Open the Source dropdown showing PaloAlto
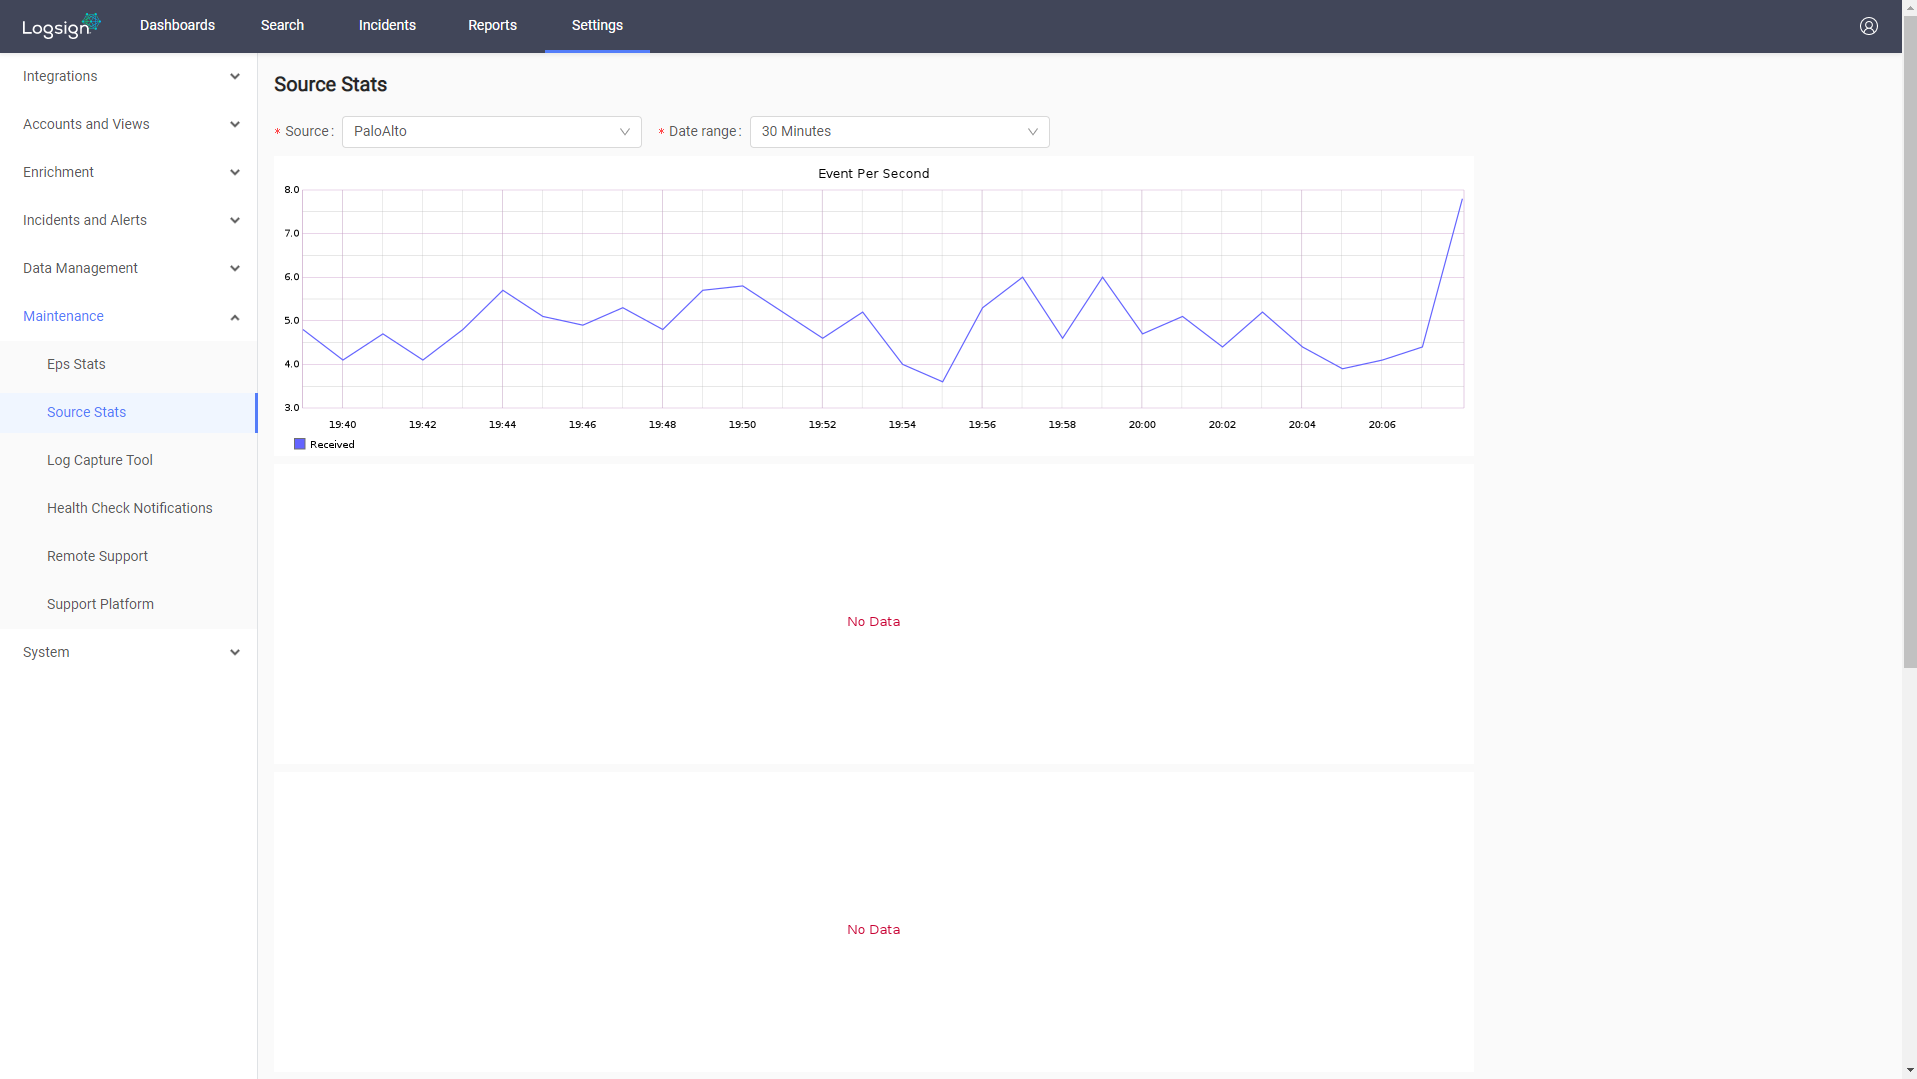 pos(491,132)
